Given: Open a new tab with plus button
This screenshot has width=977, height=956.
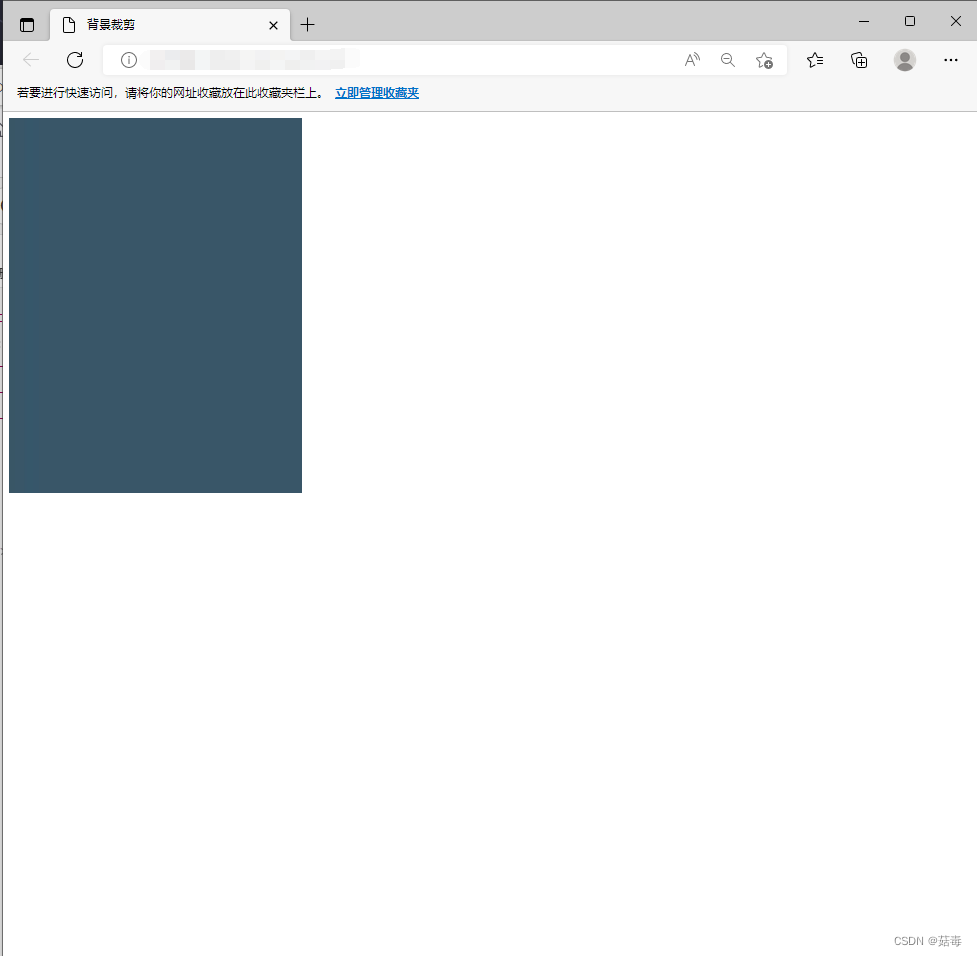Looking at the screenshot, I should (x=307, y=25).
